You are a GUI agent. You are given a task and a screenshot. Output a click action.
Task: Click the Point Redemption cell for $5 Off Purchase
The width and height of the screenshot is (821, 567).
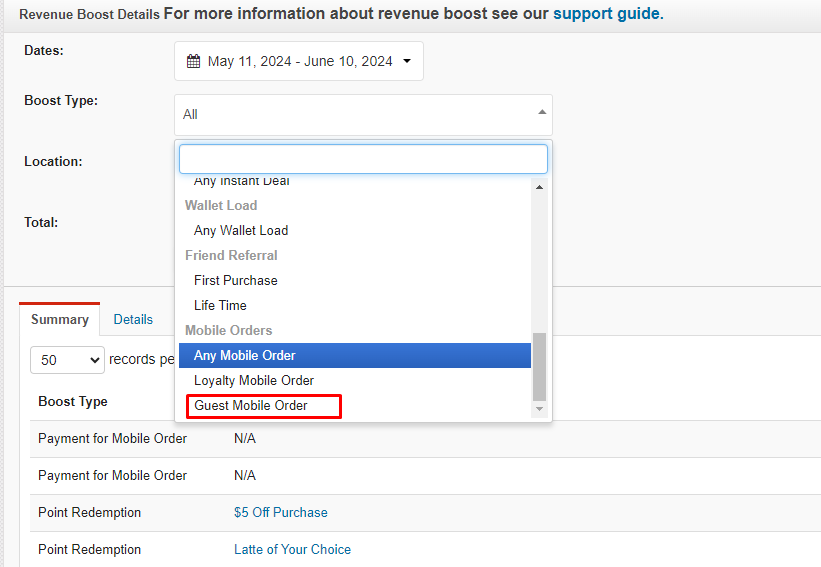pos(90,512)
